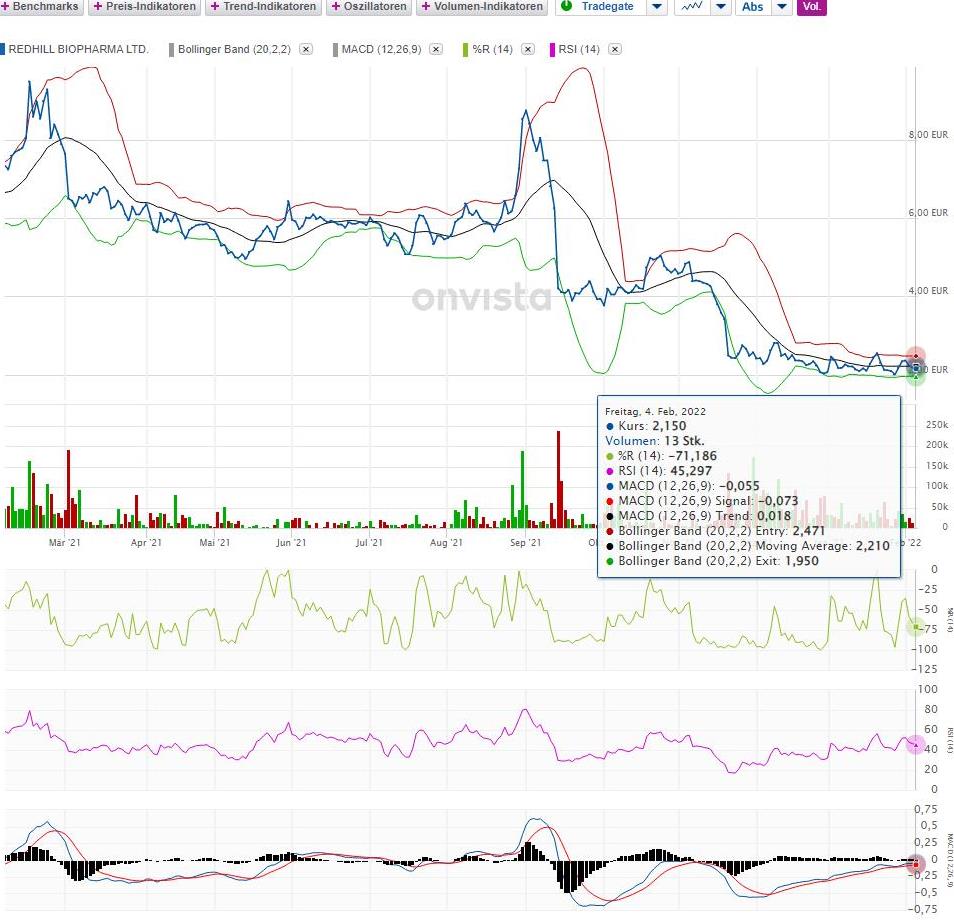Select the line chart type icon
This screenshot has height=922, width=954.
pos(691,7)
